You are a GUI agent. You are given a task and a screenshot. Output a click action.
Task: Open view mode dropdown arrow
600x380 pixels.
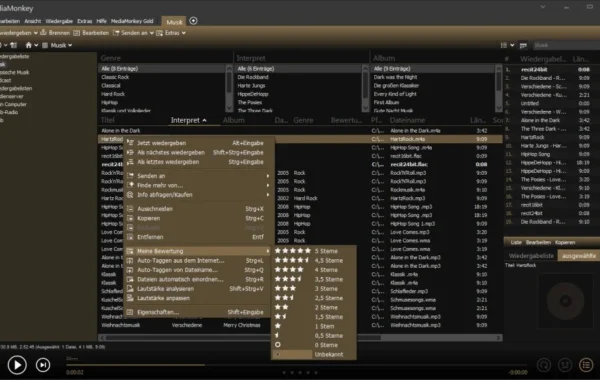coord(512,46)
